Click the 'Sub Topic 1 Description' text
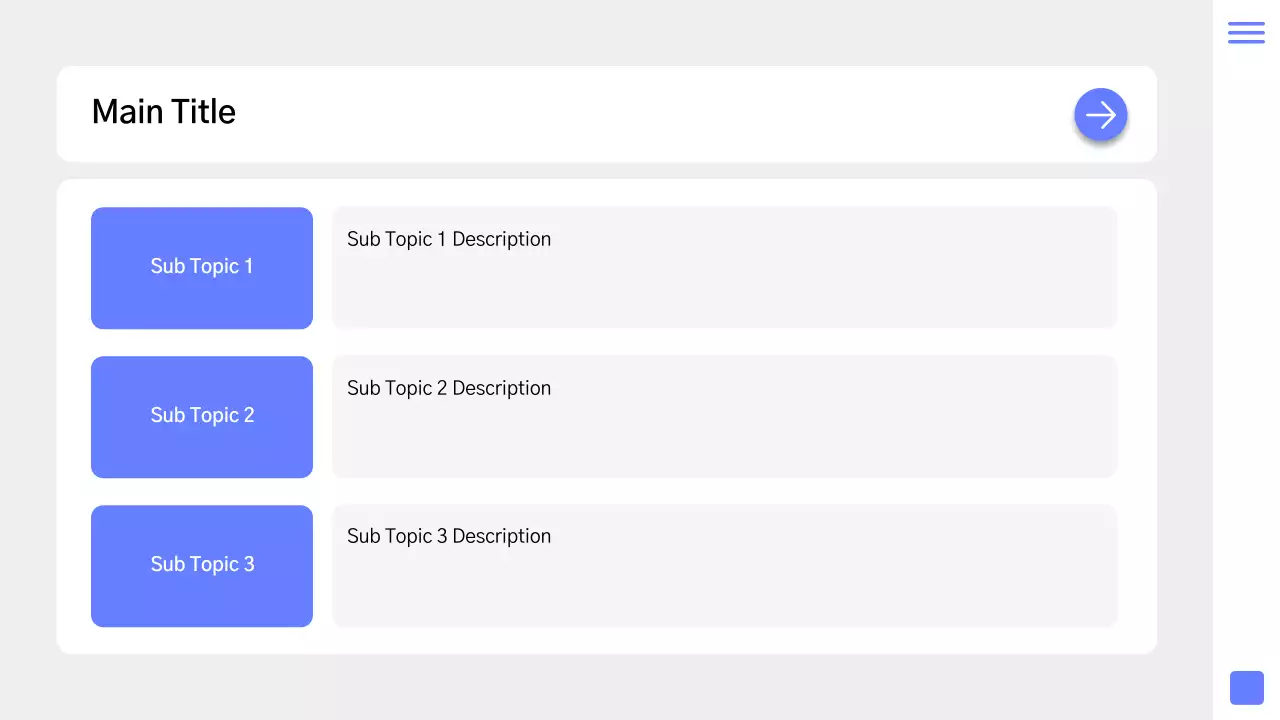 [449, 239]
